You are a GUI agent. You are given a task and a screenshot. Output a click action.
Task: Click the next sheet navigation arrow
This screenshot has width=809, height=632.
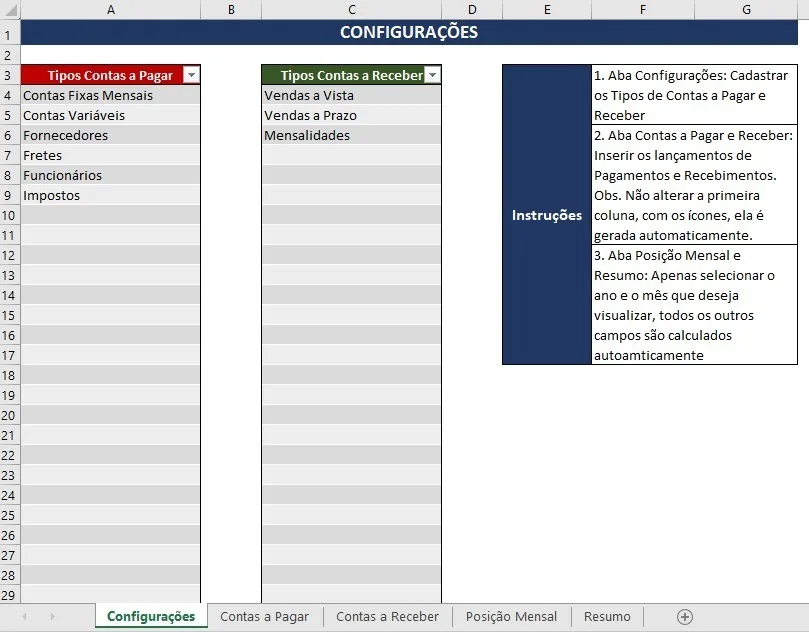coord(52,616)
